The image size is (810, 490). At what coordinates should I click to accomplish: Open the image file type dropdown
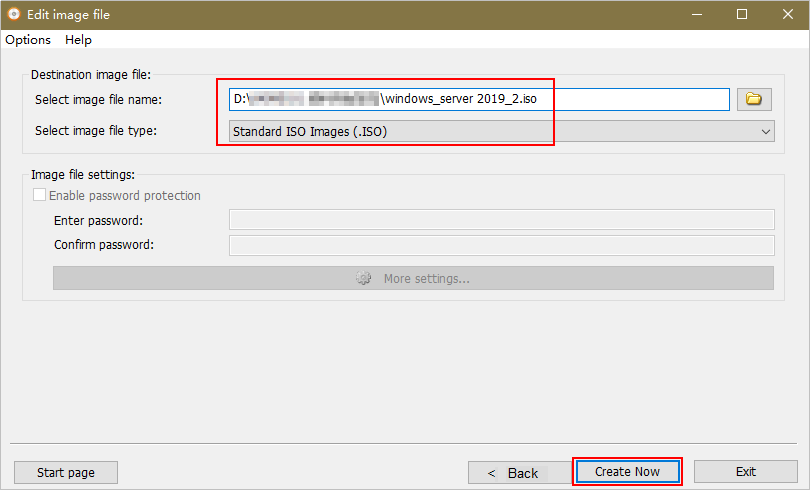(x=500, y=131)
